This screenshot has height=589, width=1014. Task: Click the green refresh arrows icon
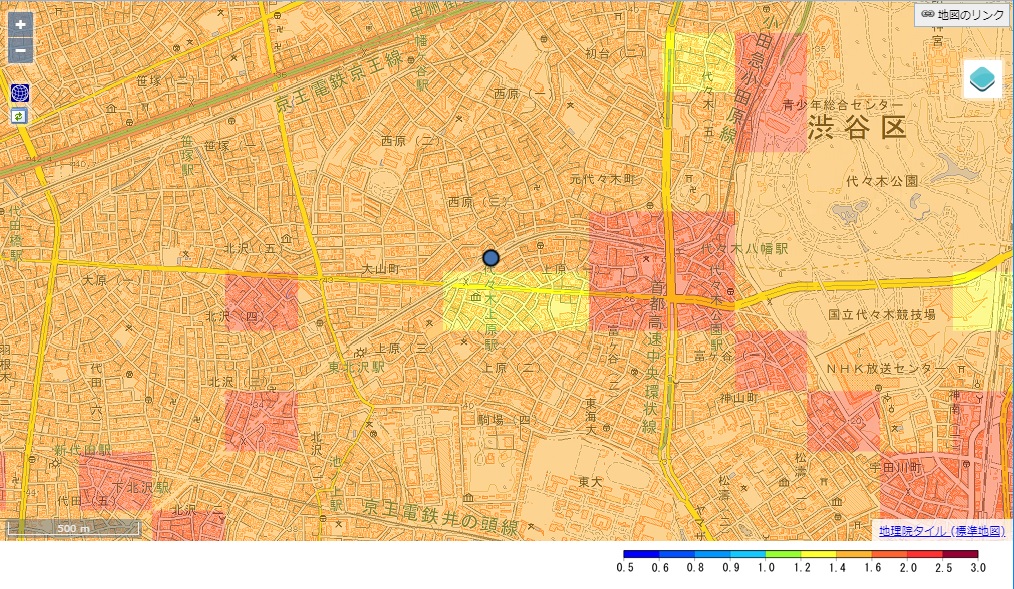[20, 116]
